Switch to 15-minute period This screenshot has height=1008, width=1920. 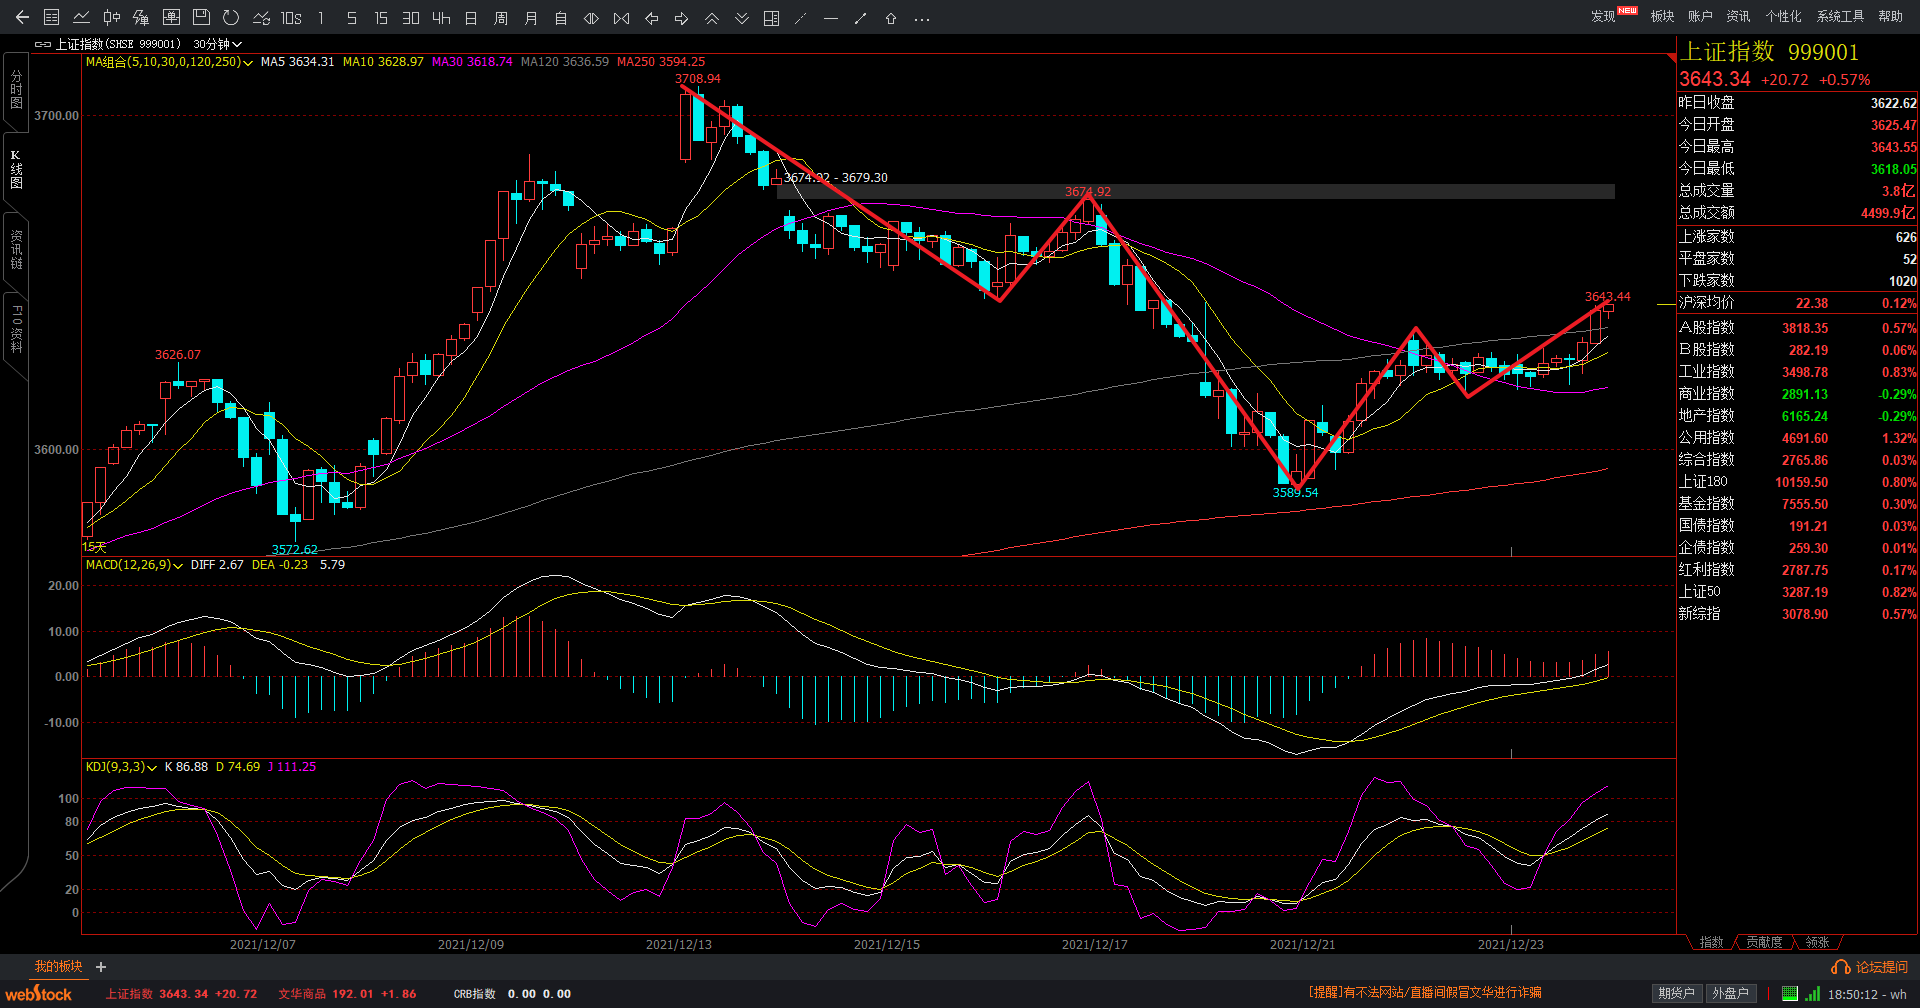coord(381,18)
